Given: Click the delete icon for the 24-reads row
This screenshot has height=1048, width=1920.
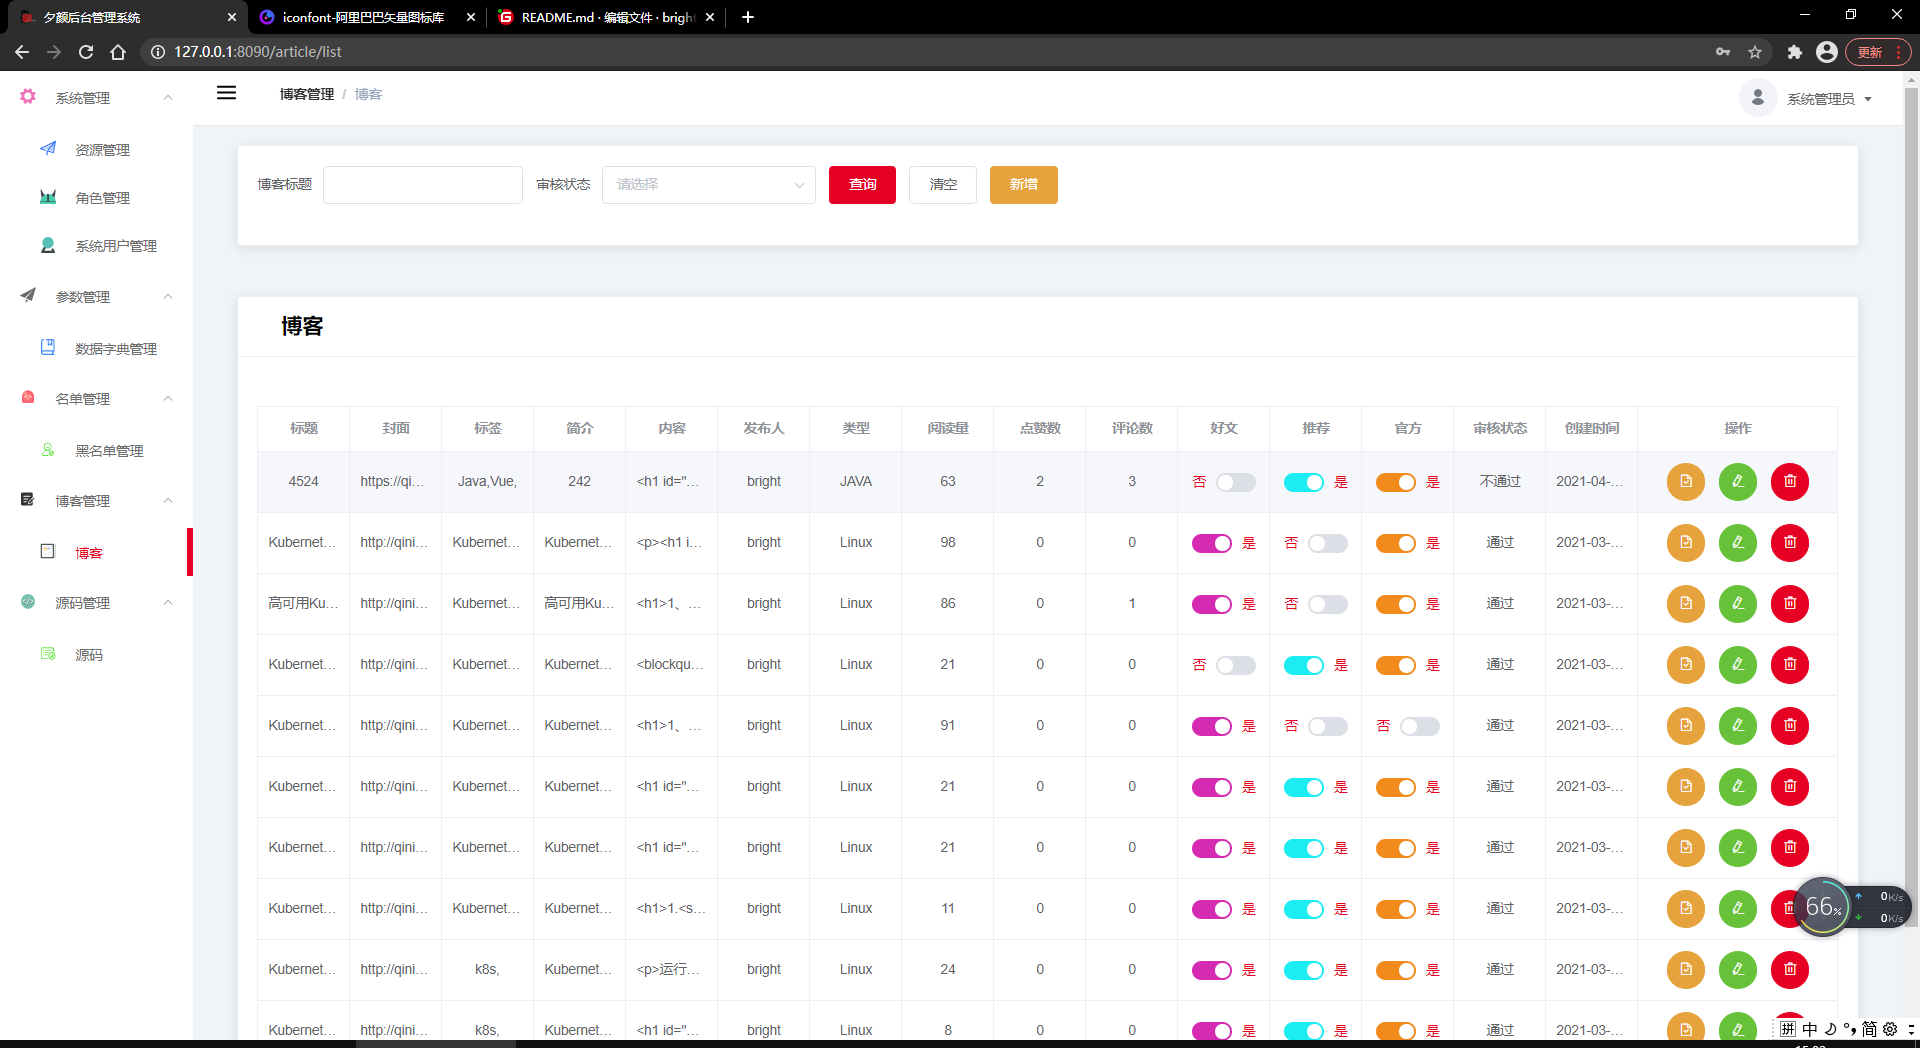Looking at the screenshot, I should pyautogui.click(x=1790, y=970).
